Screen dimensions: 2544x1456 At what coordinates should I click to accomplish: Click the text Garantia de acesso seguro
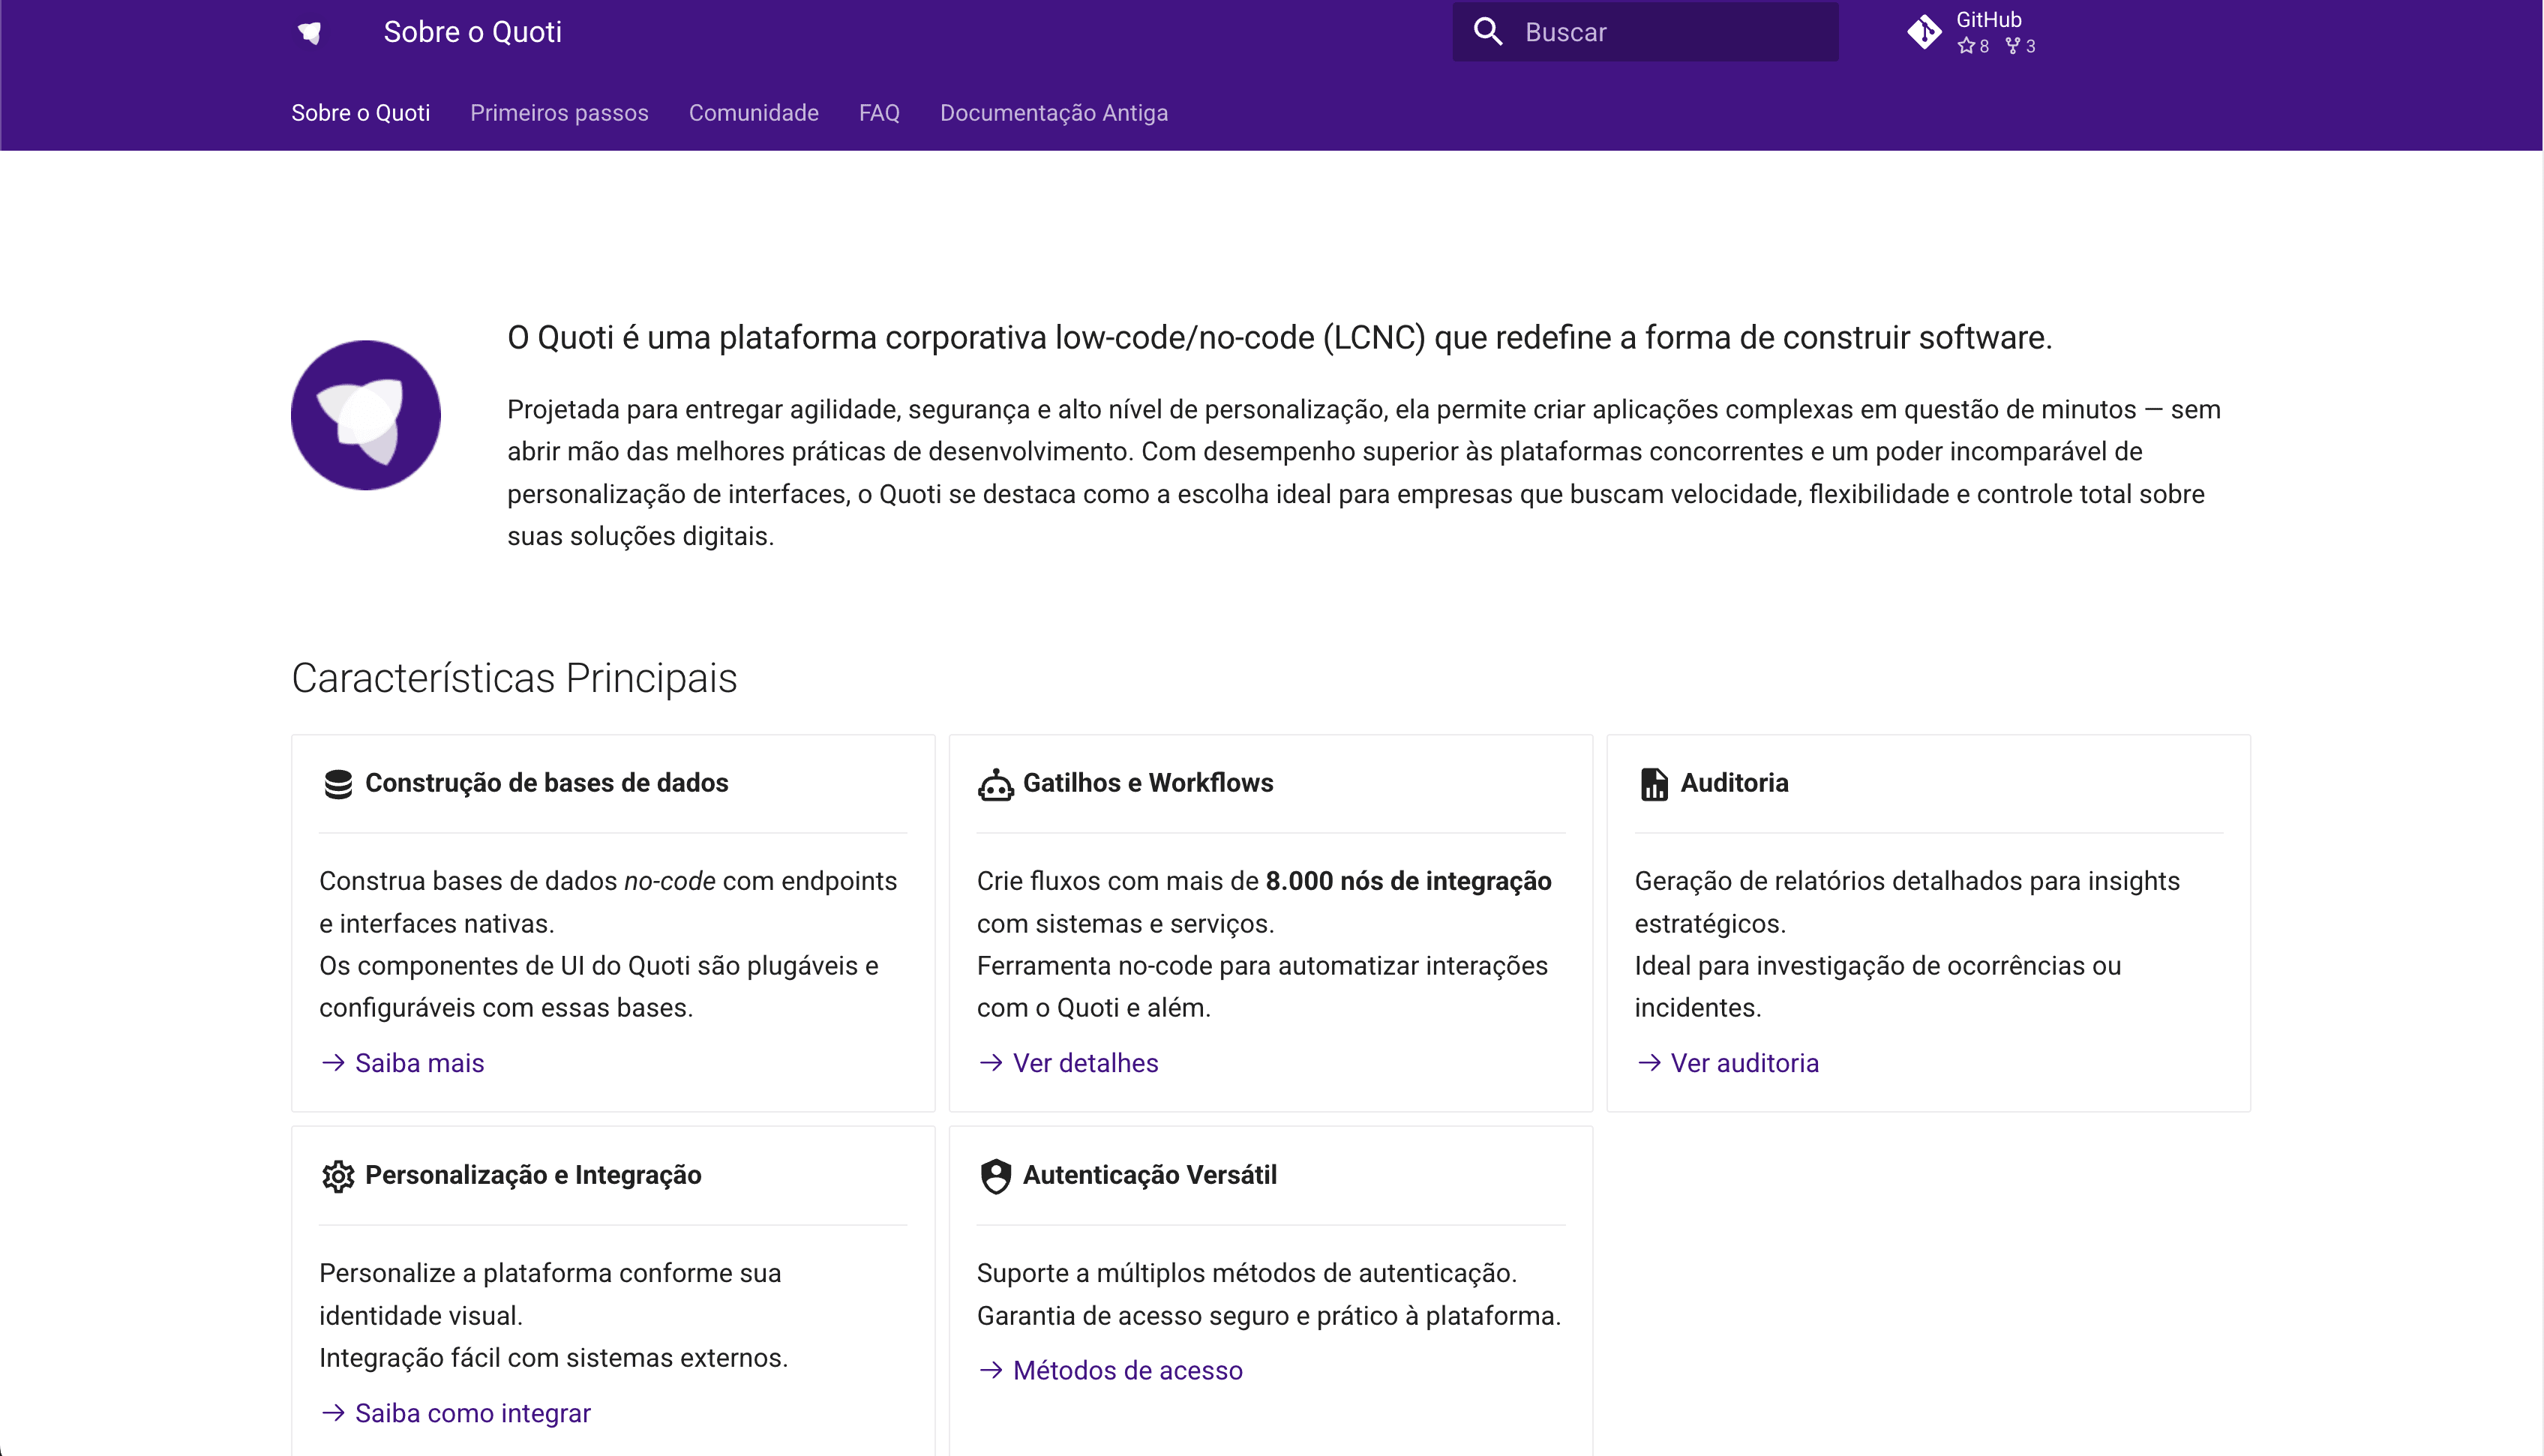(x=1269, y=1316)
